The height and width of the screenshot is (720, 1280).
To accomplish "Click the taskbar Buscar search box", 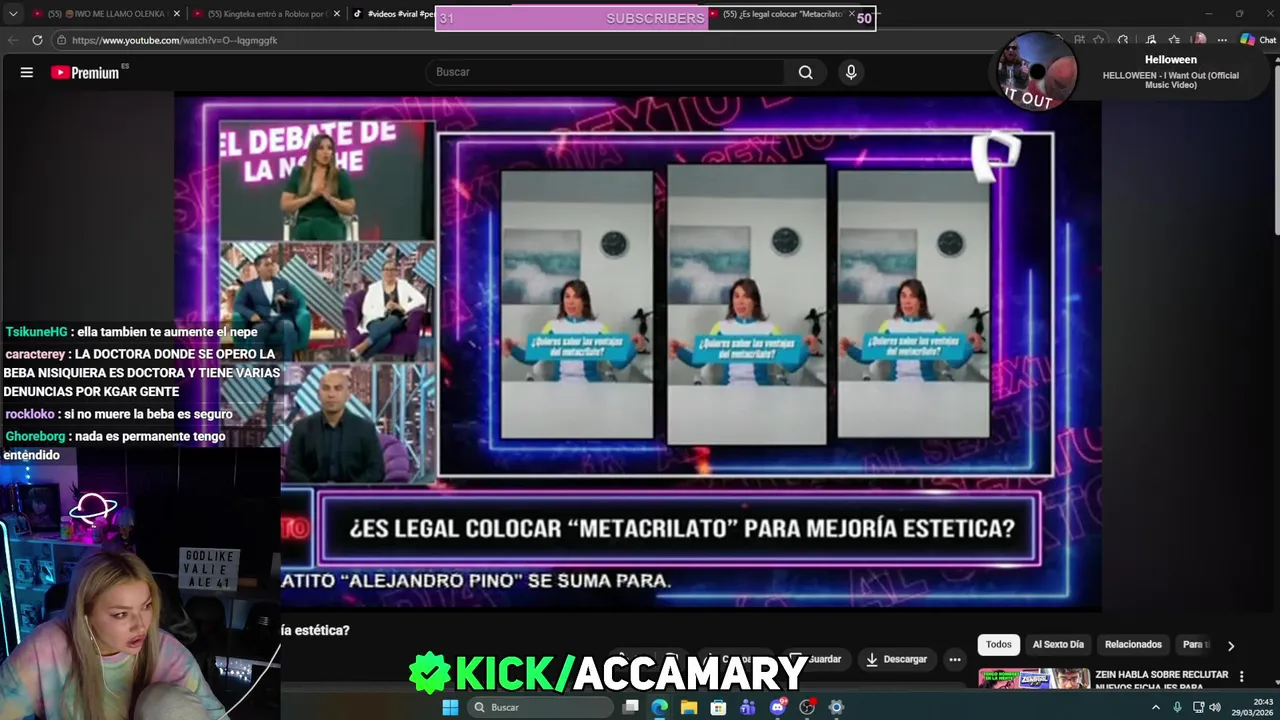I will click(540, 707).
